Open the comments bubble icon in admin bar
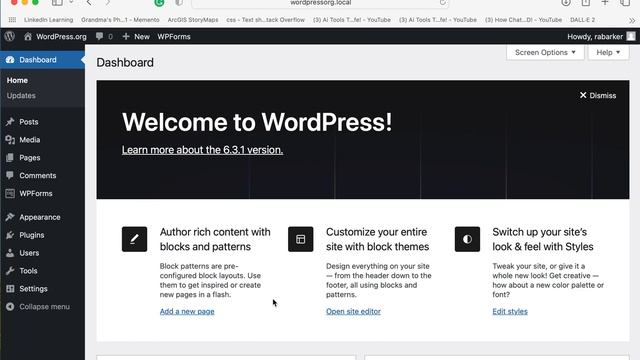 point(99,36)
